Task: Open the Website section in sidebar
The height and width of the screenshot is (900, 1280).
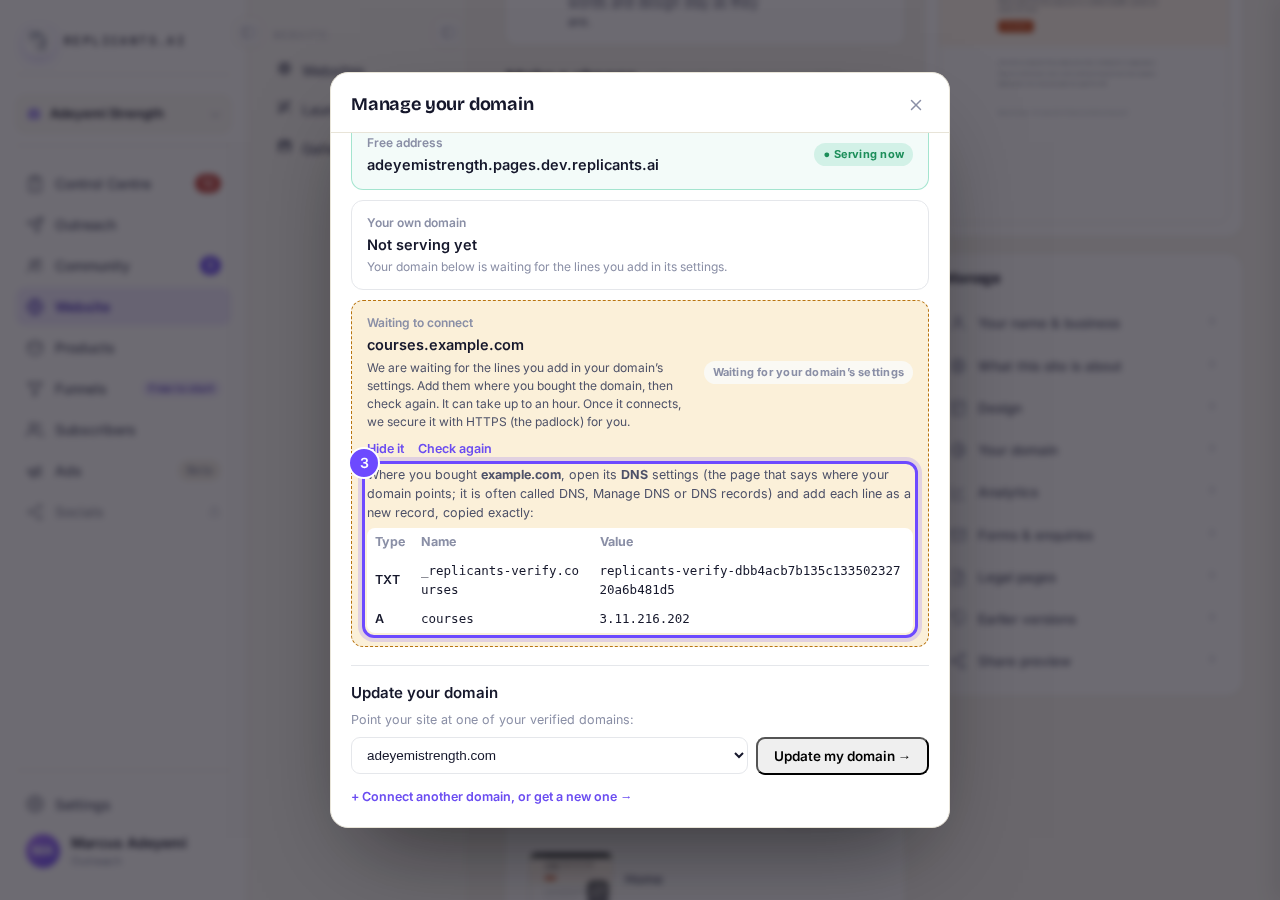Action: click(x=124, y=307)
